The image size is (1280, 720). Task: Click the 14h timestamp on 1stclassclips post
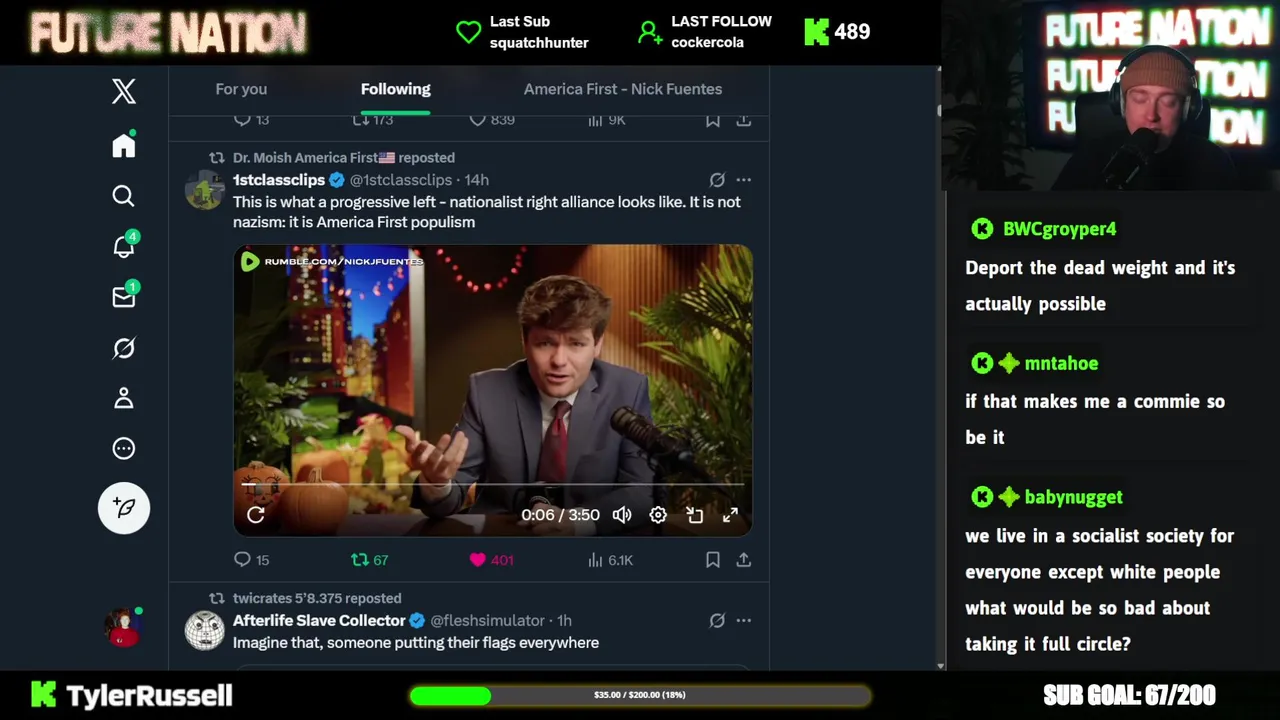click(477, 180)
